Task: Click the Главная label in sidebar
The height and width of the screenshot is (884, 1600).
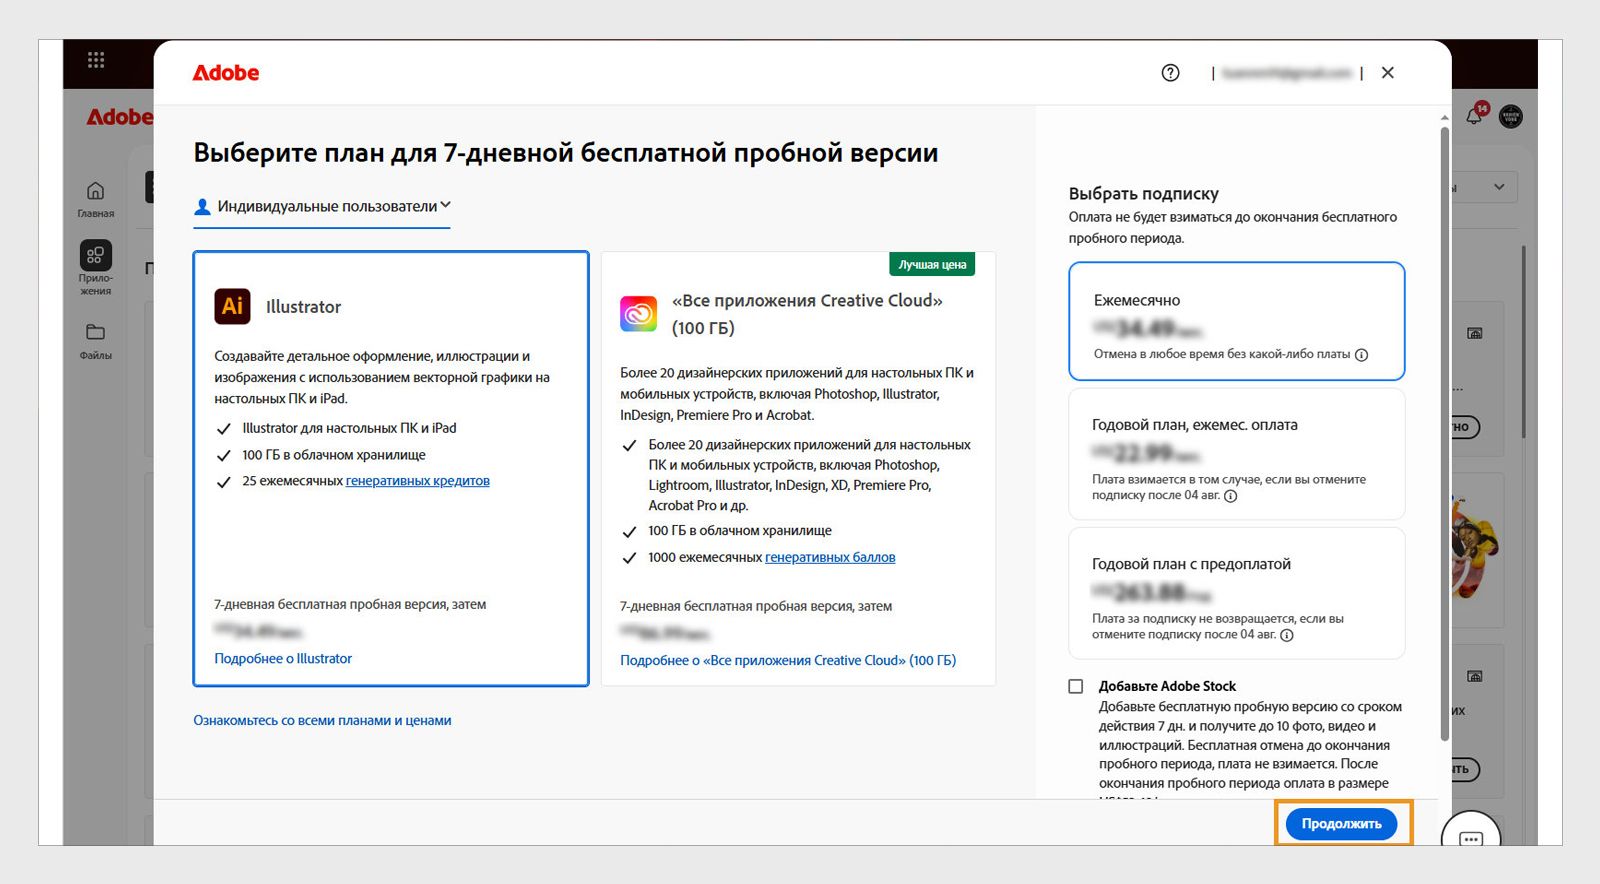Action: [96, 214]
